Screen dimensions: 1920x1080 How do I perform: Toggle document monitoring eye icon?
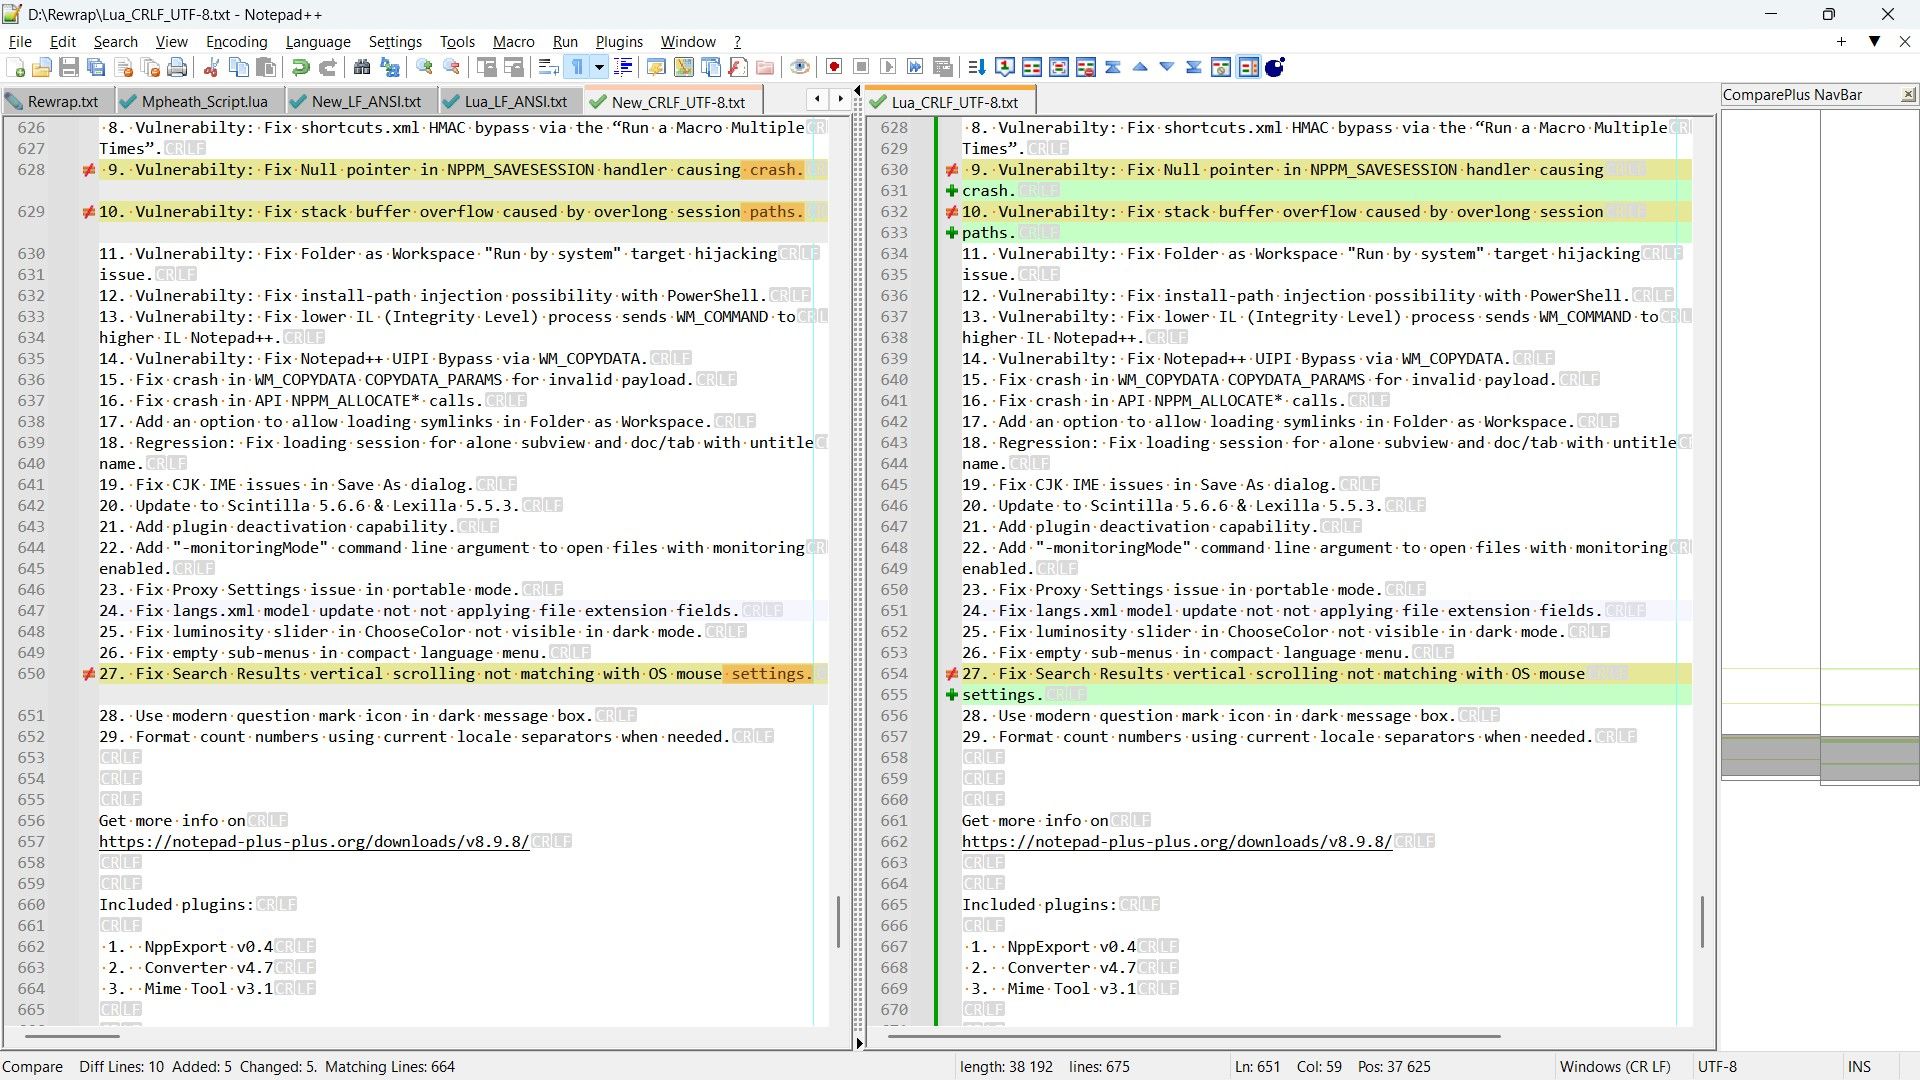tap(799, 68)
